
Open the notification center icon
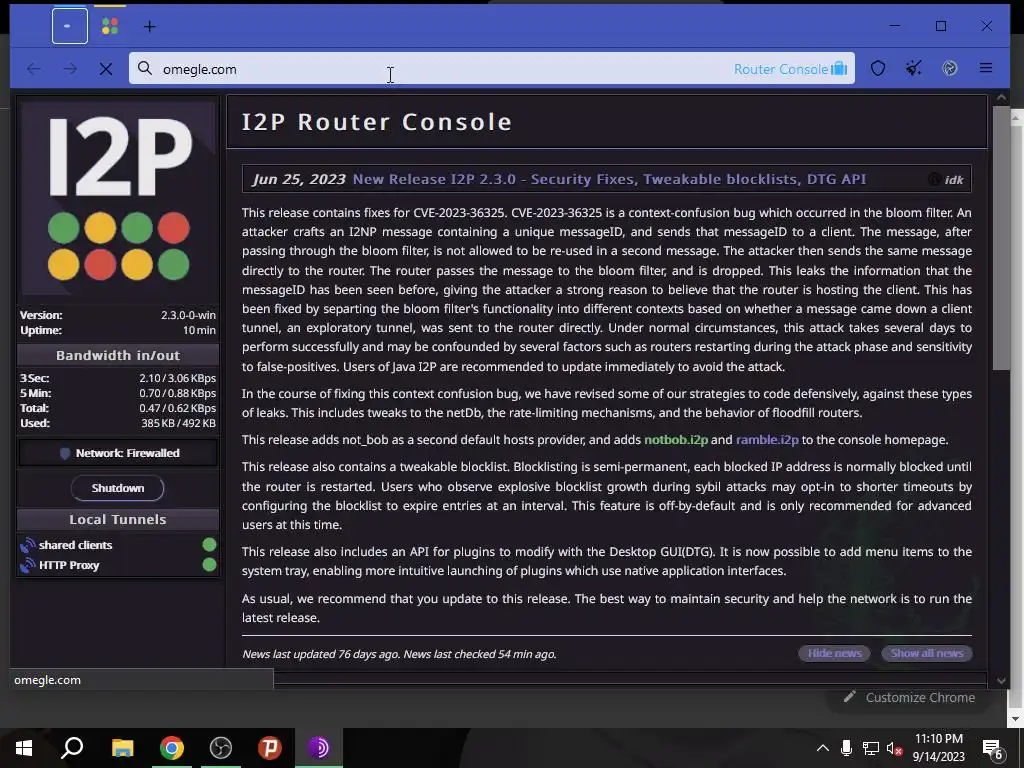tap(993, 749)
